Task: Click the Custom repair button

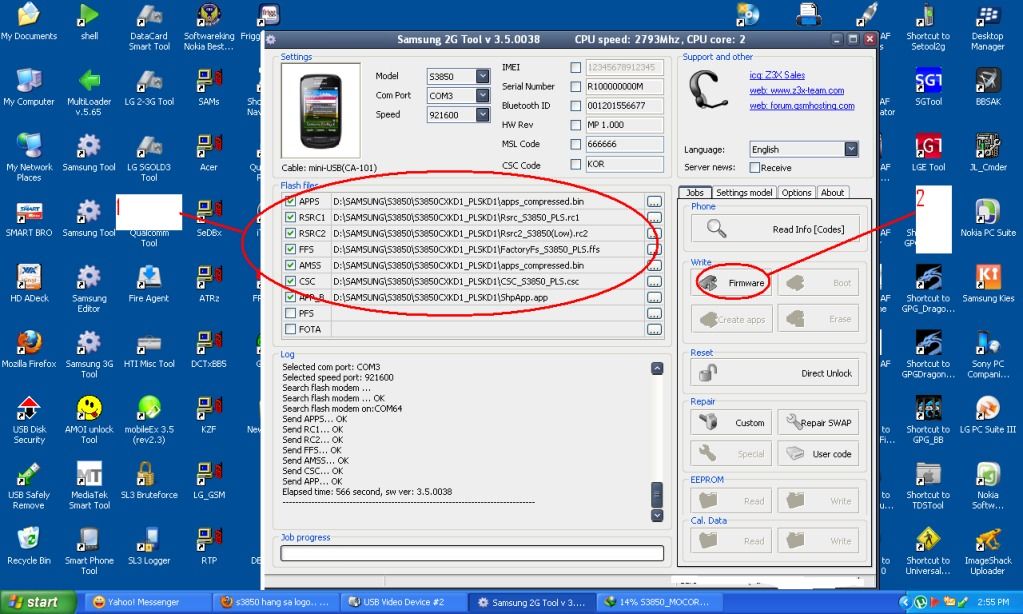Action: click(731, 423)
